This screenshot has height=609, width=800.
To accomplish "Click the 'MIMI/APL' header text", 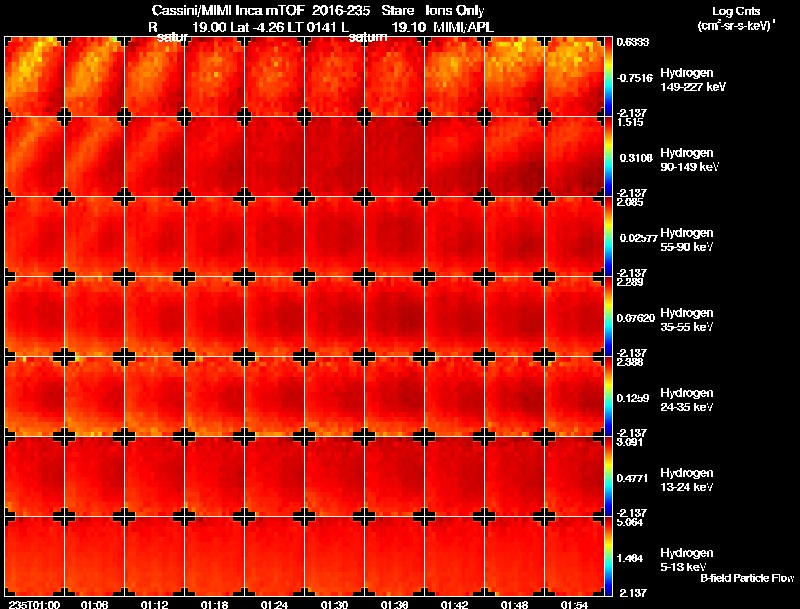I will (x=463, y=27).
